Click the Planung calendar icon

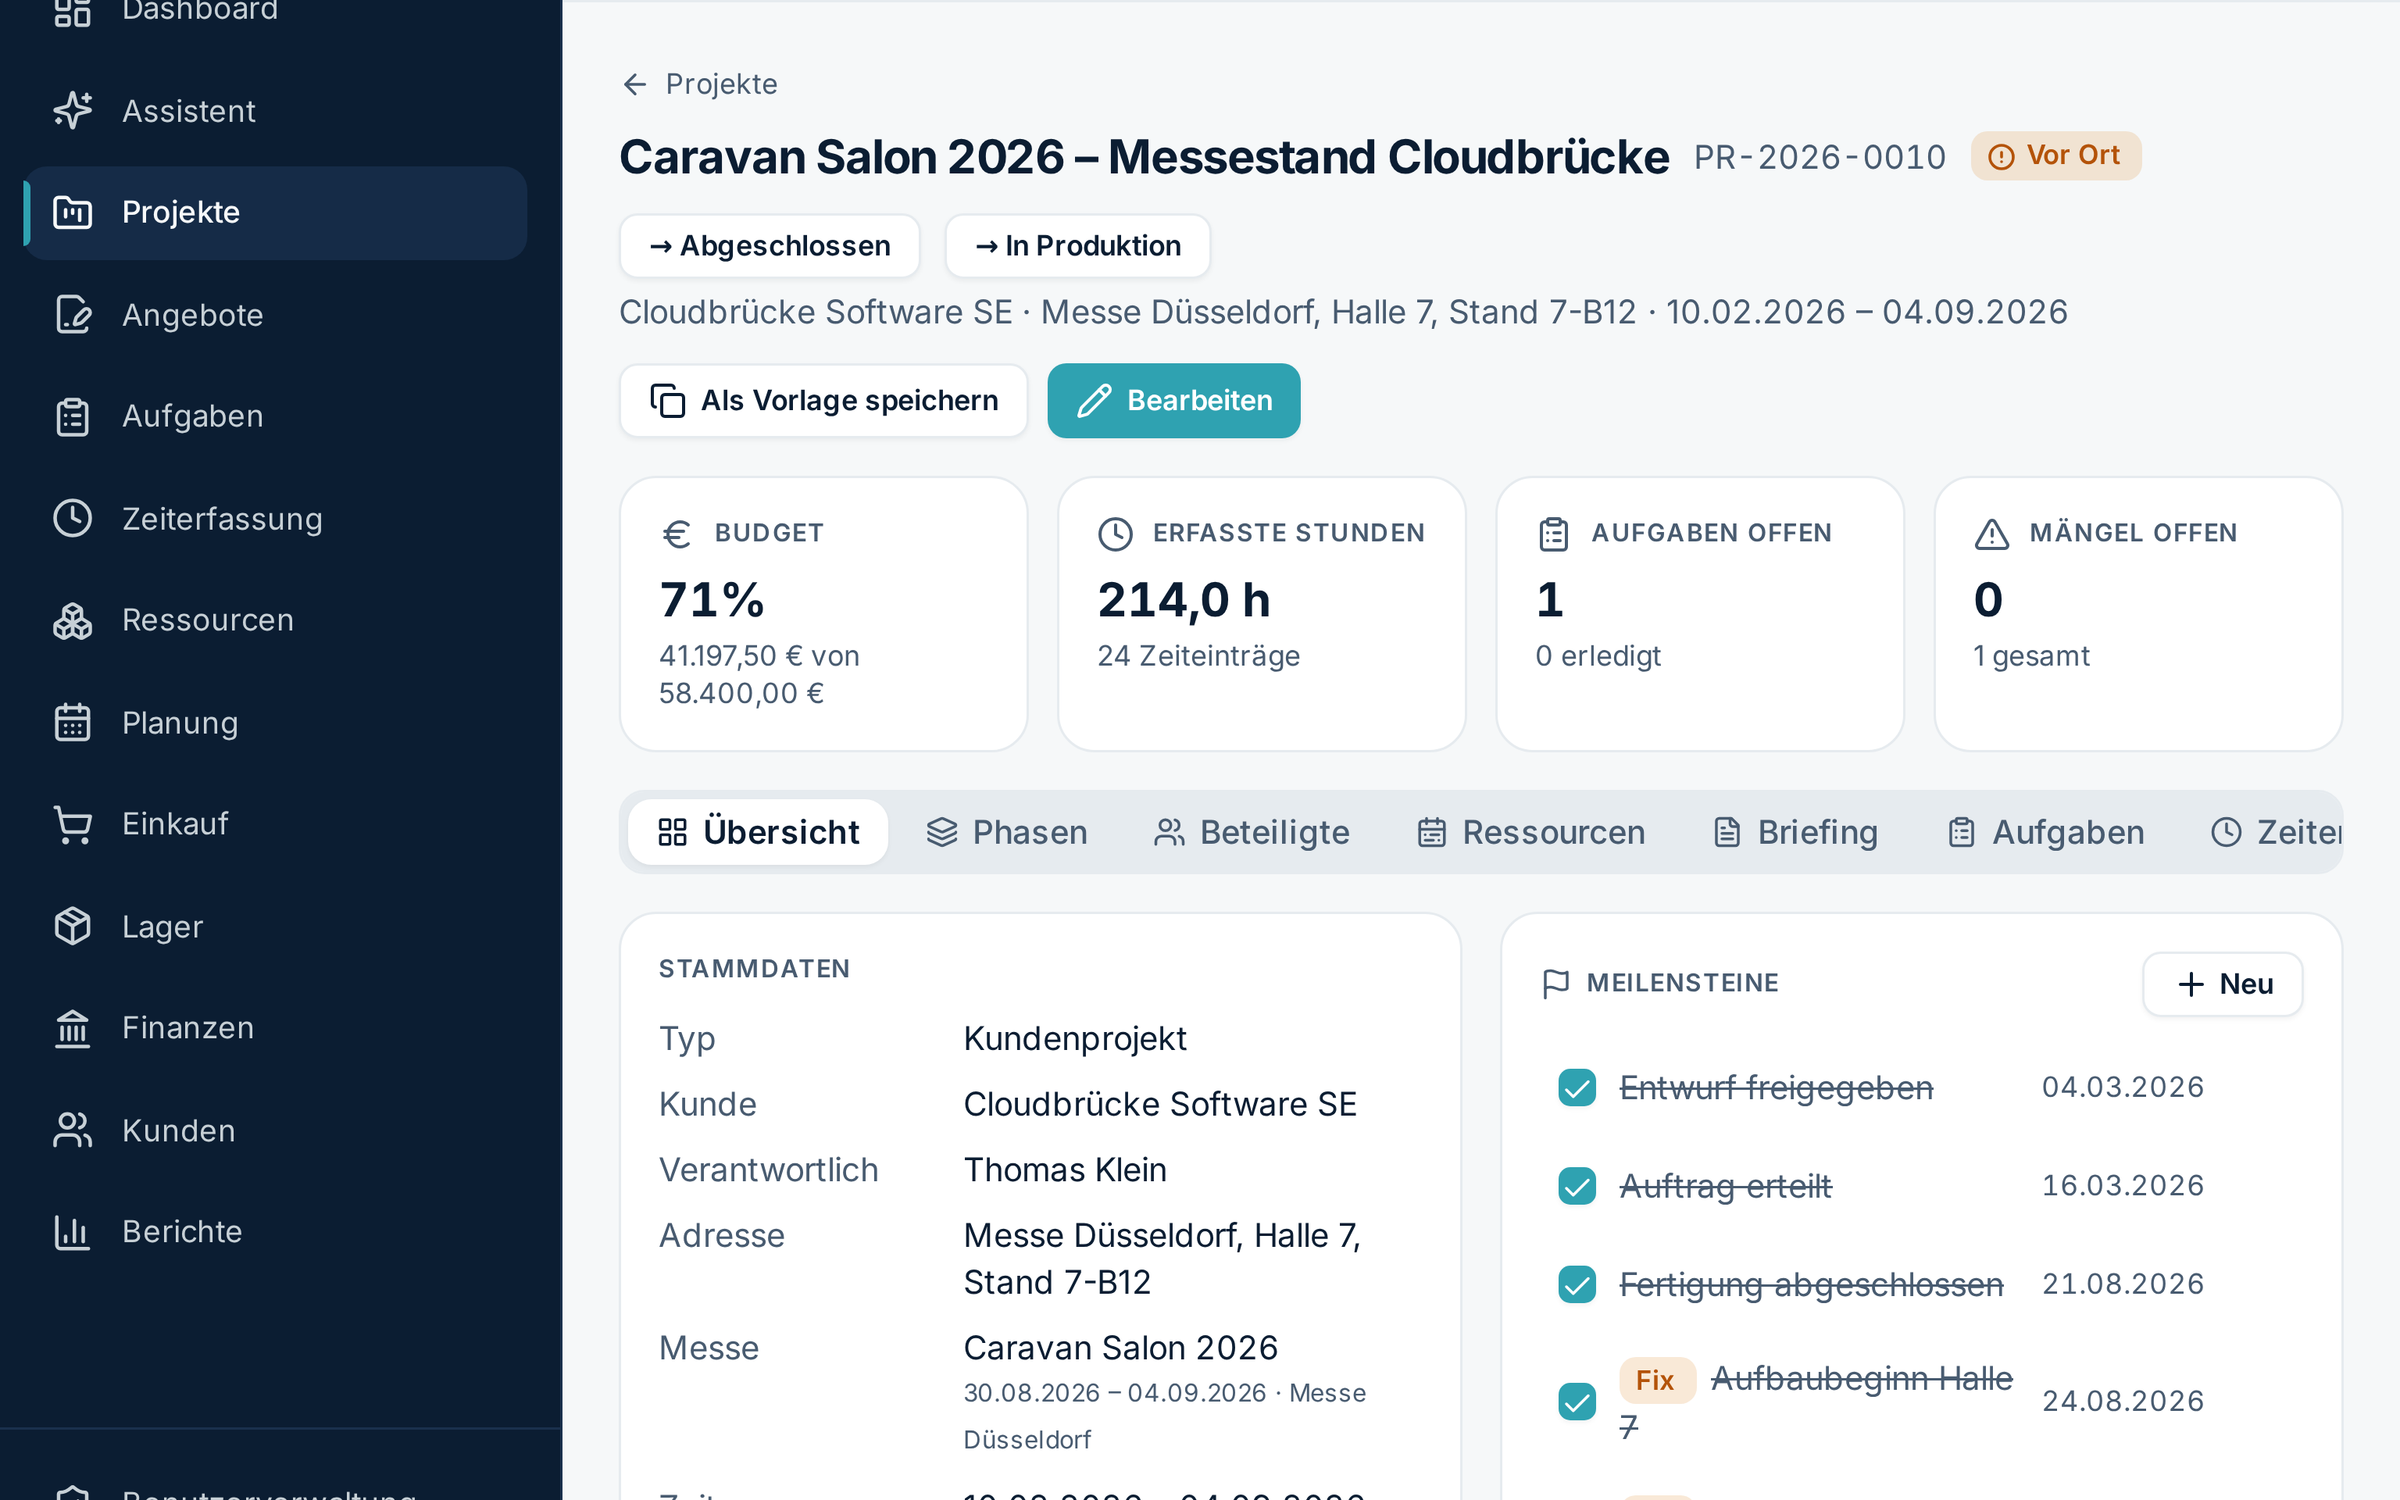pyautogui.click(x=72, y=722)
